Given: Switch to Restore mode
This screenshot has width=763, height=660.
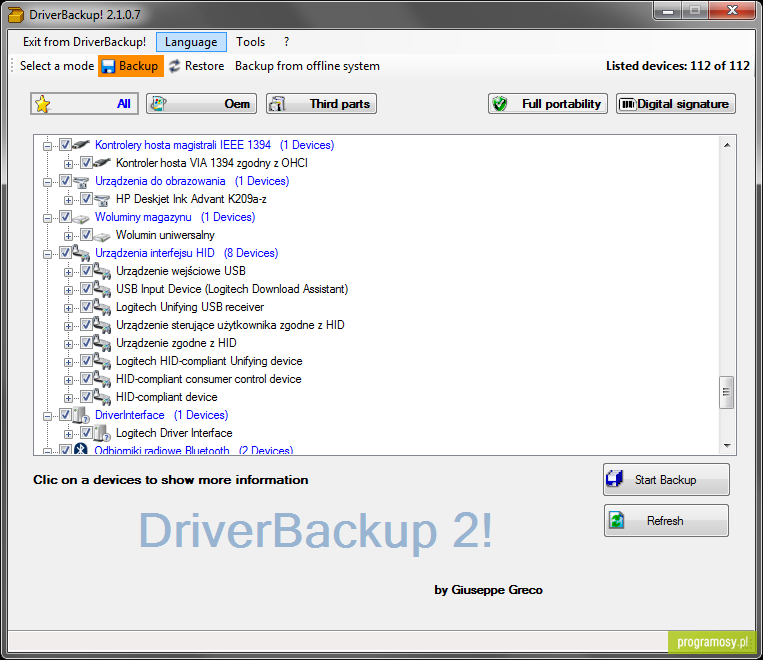Looking at the screenshot, I should pos(197,66).
